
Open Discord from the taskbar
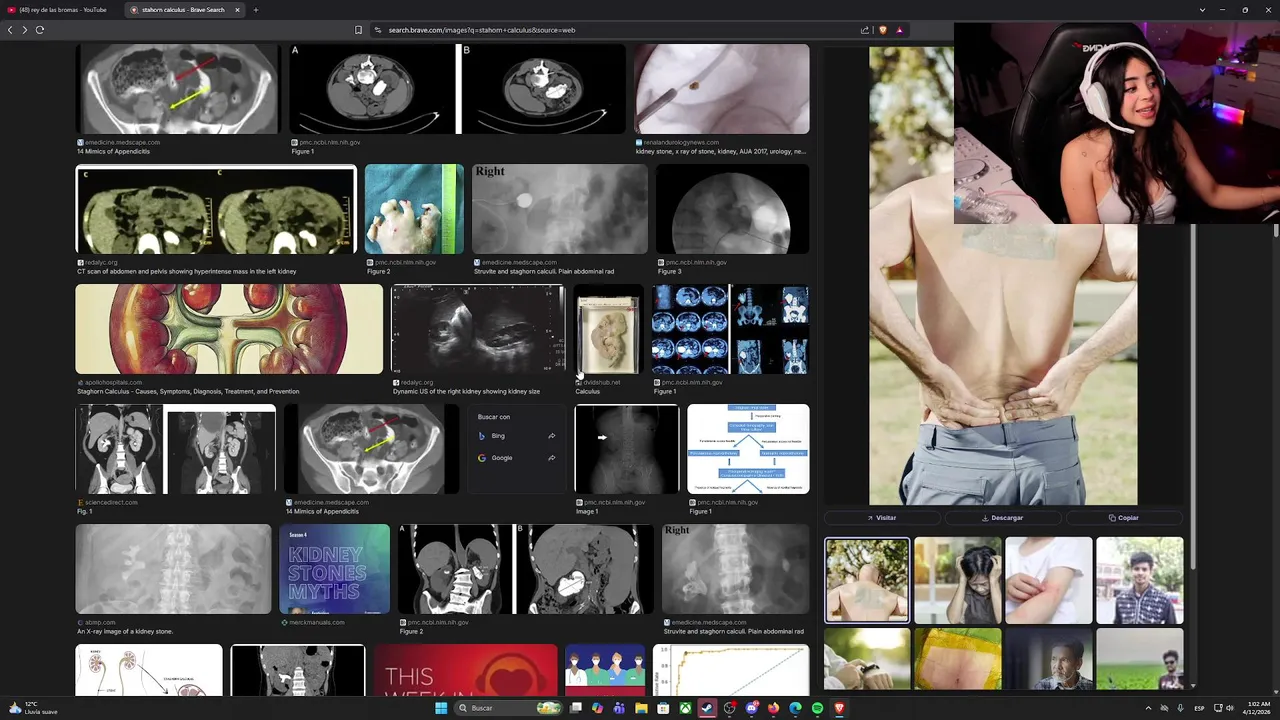pyautogui.click(x=751, y=708)
